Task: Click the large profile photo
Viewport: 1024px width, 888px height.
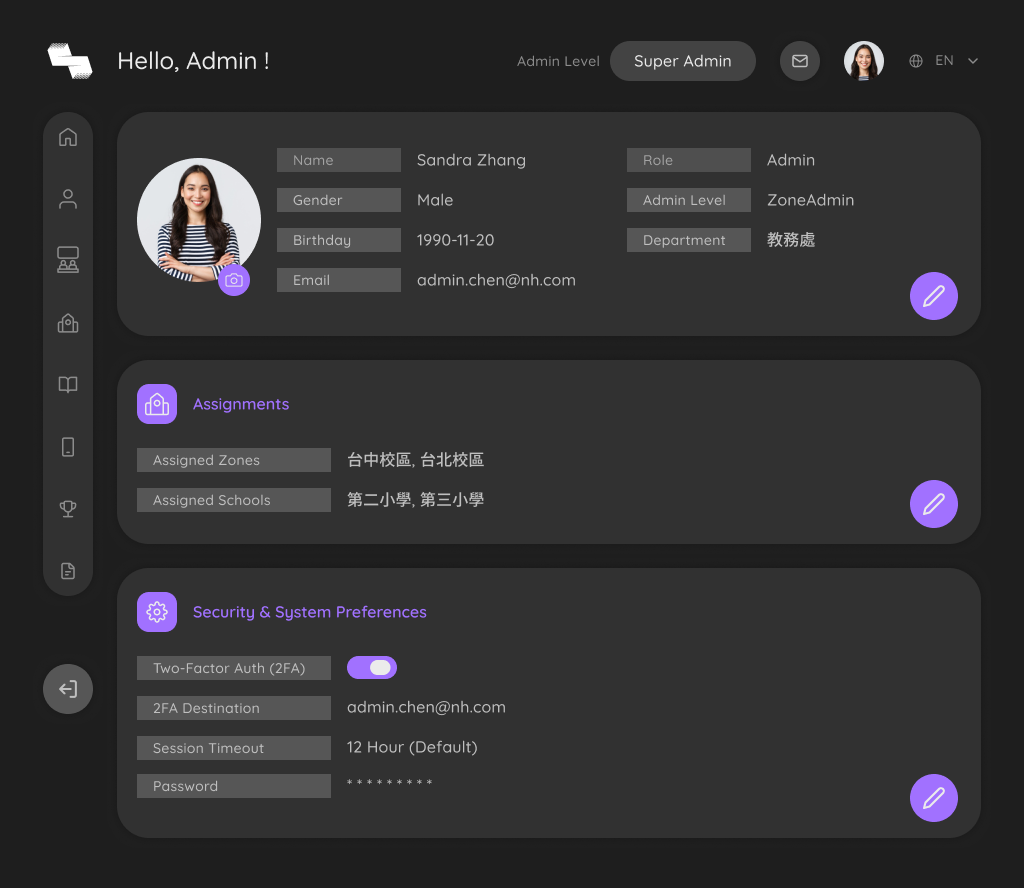Action: click(x=199, y=219)
